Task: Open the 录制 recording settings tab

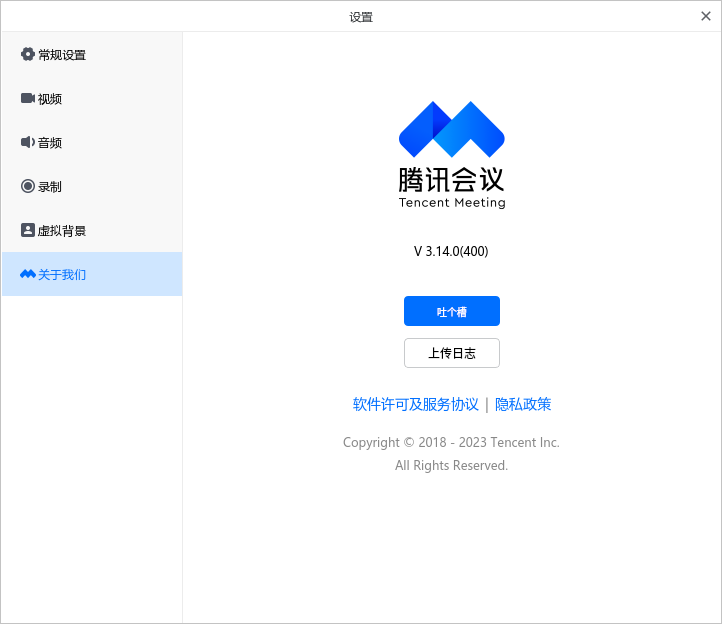Action: click(x=92, y=186)
